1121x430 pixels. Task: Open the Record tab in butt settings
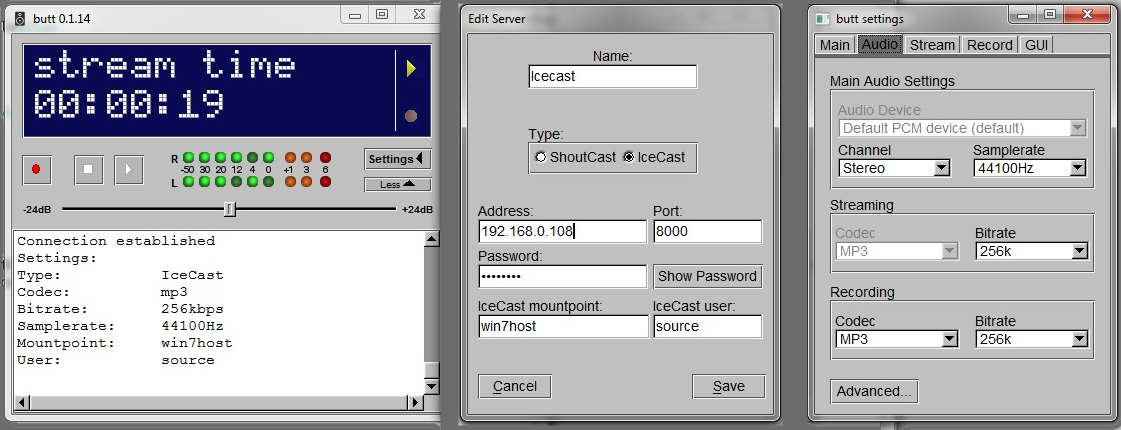tap(989, 45)
